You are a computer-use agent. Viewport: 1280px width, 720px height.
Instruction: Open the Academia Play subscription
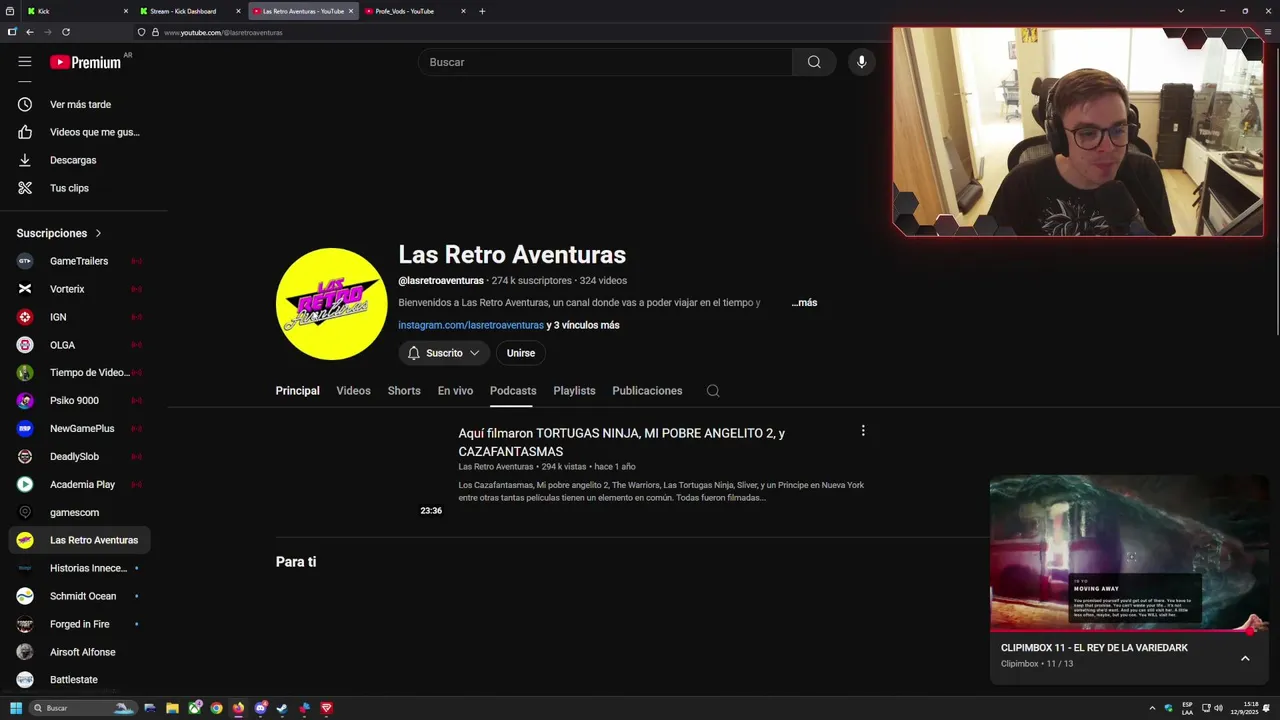(80, 485)
